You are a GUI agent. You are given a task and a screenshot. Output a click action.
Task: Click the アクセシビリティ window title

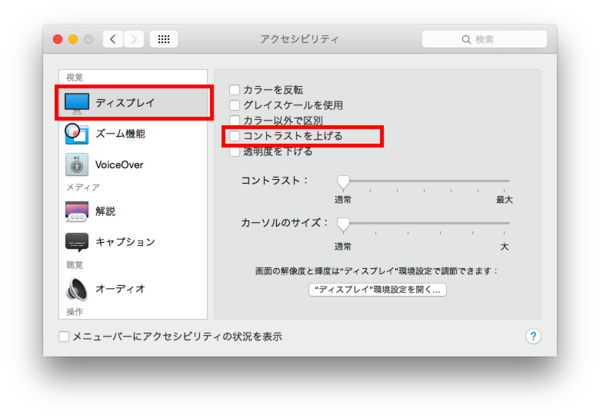(300, 39)
